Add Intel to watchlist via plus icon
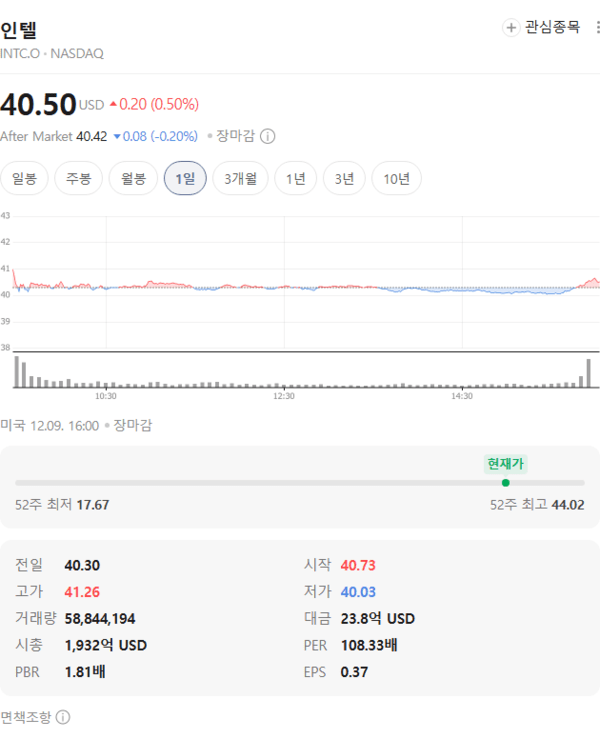This screenshot has width=600, height=739. coord(511,27)
